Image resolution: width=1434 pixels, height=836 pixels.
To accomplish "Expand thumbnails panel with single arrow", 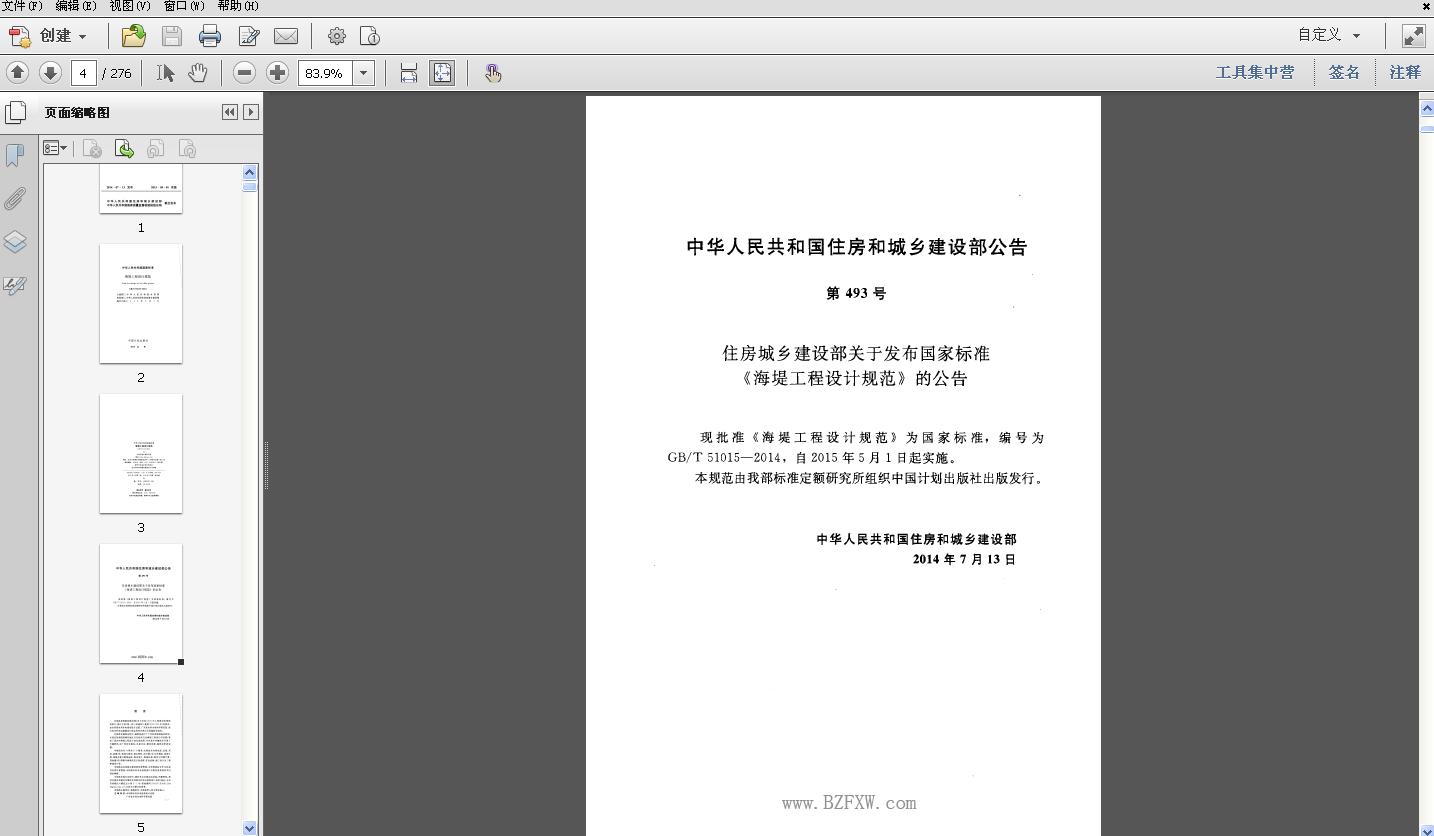I will coord(251,112).
